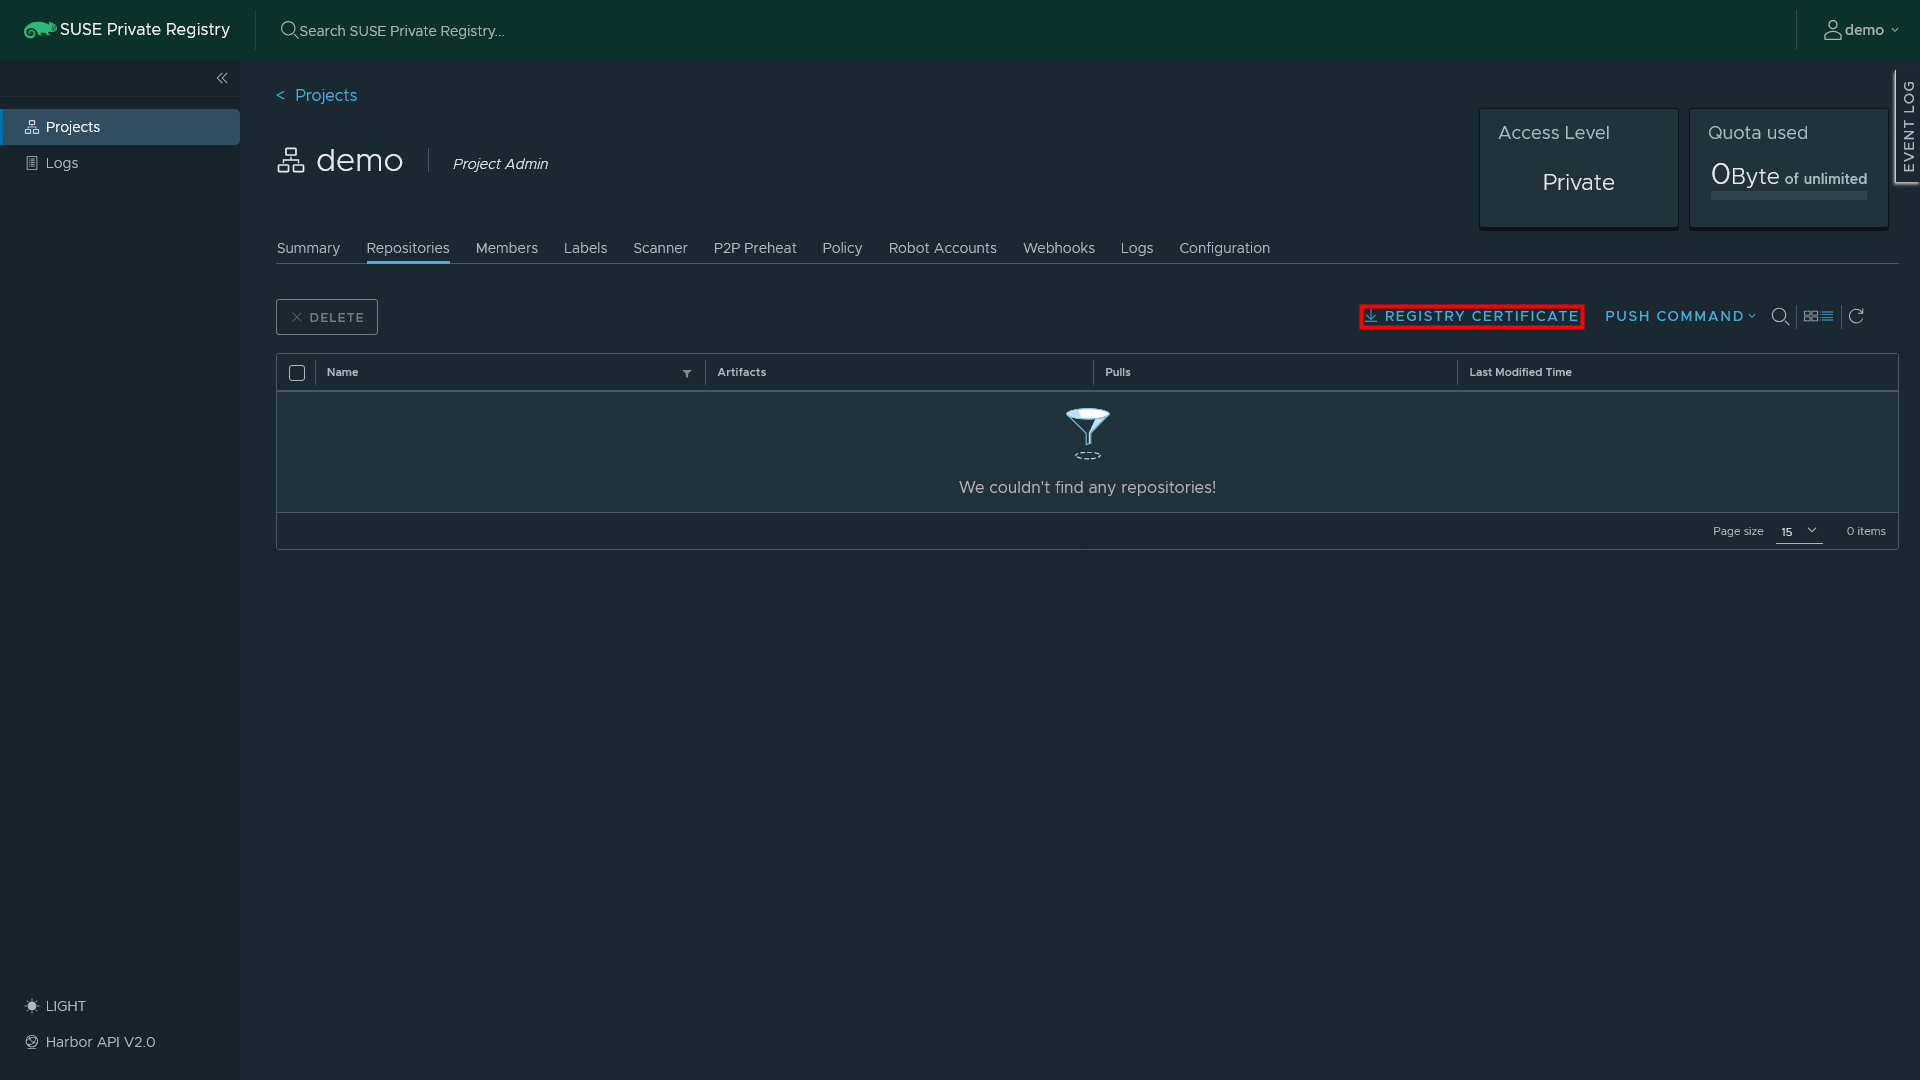Switch to the P2P Preheat tab
Viewport: 1920px width, 1080px height.
(x=755, y=248)
